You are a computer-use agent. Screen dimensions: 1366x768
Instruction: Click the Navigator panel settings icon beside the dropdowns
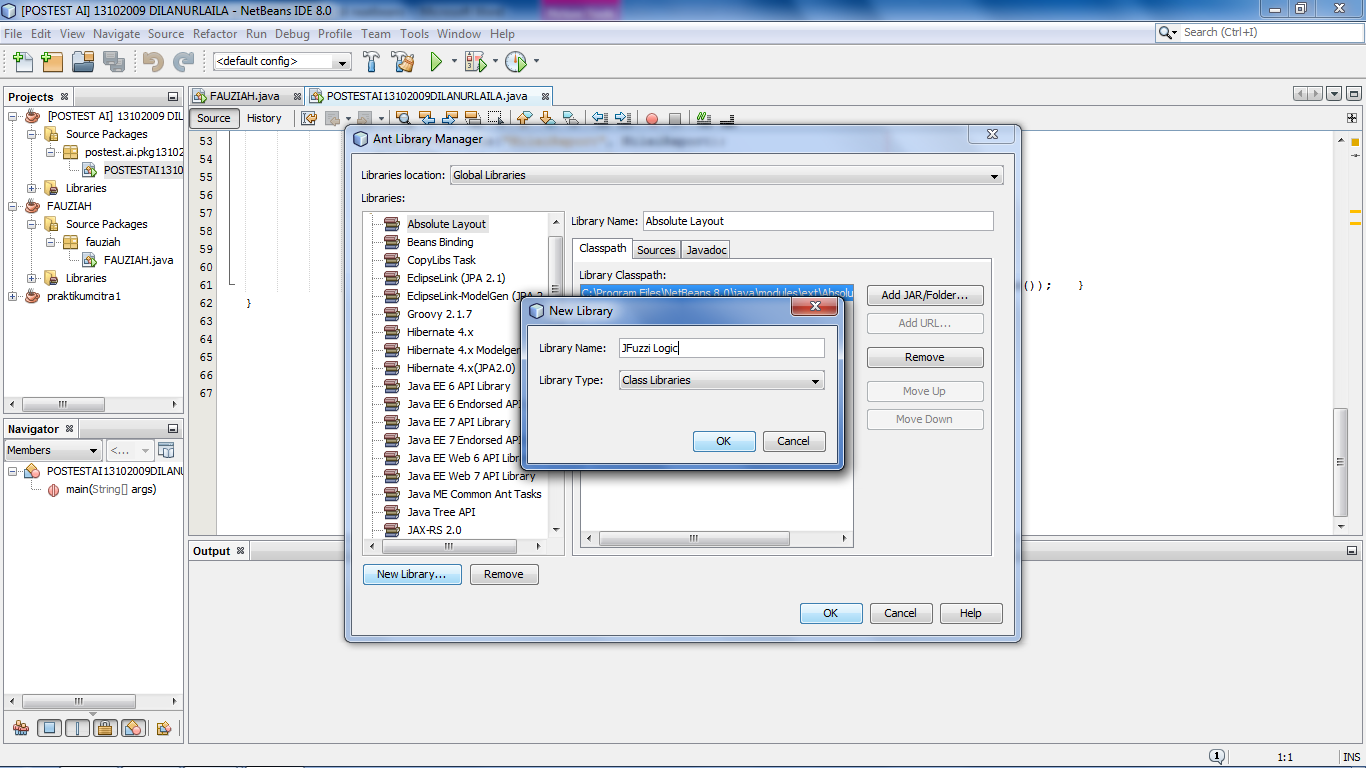pyautogui.click(x=167, y=450)
